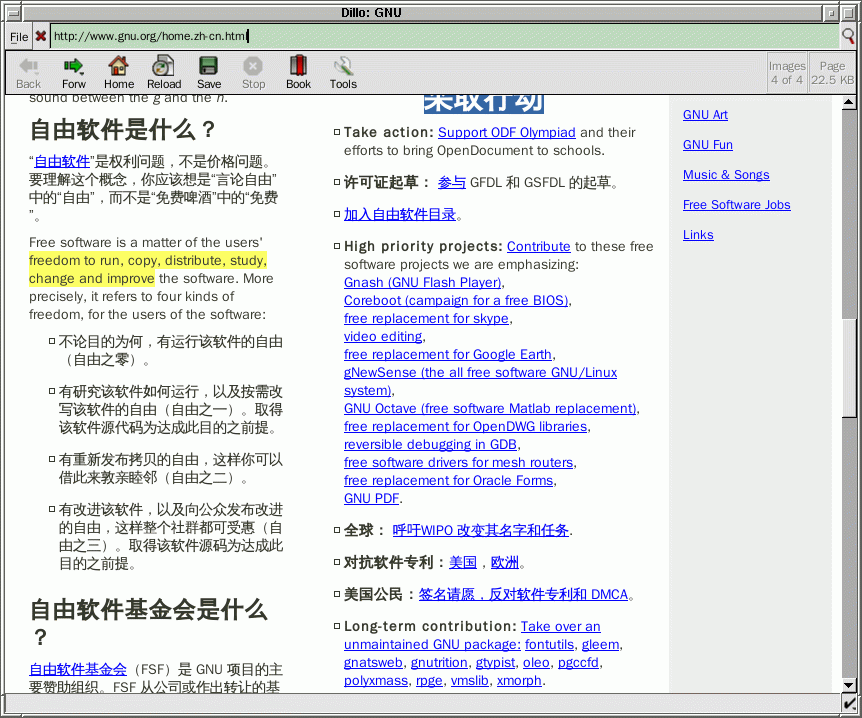Open the fontutils package link
Image resolution: width=862 pixels, height=718 pixels.
[x=549, y=645]
